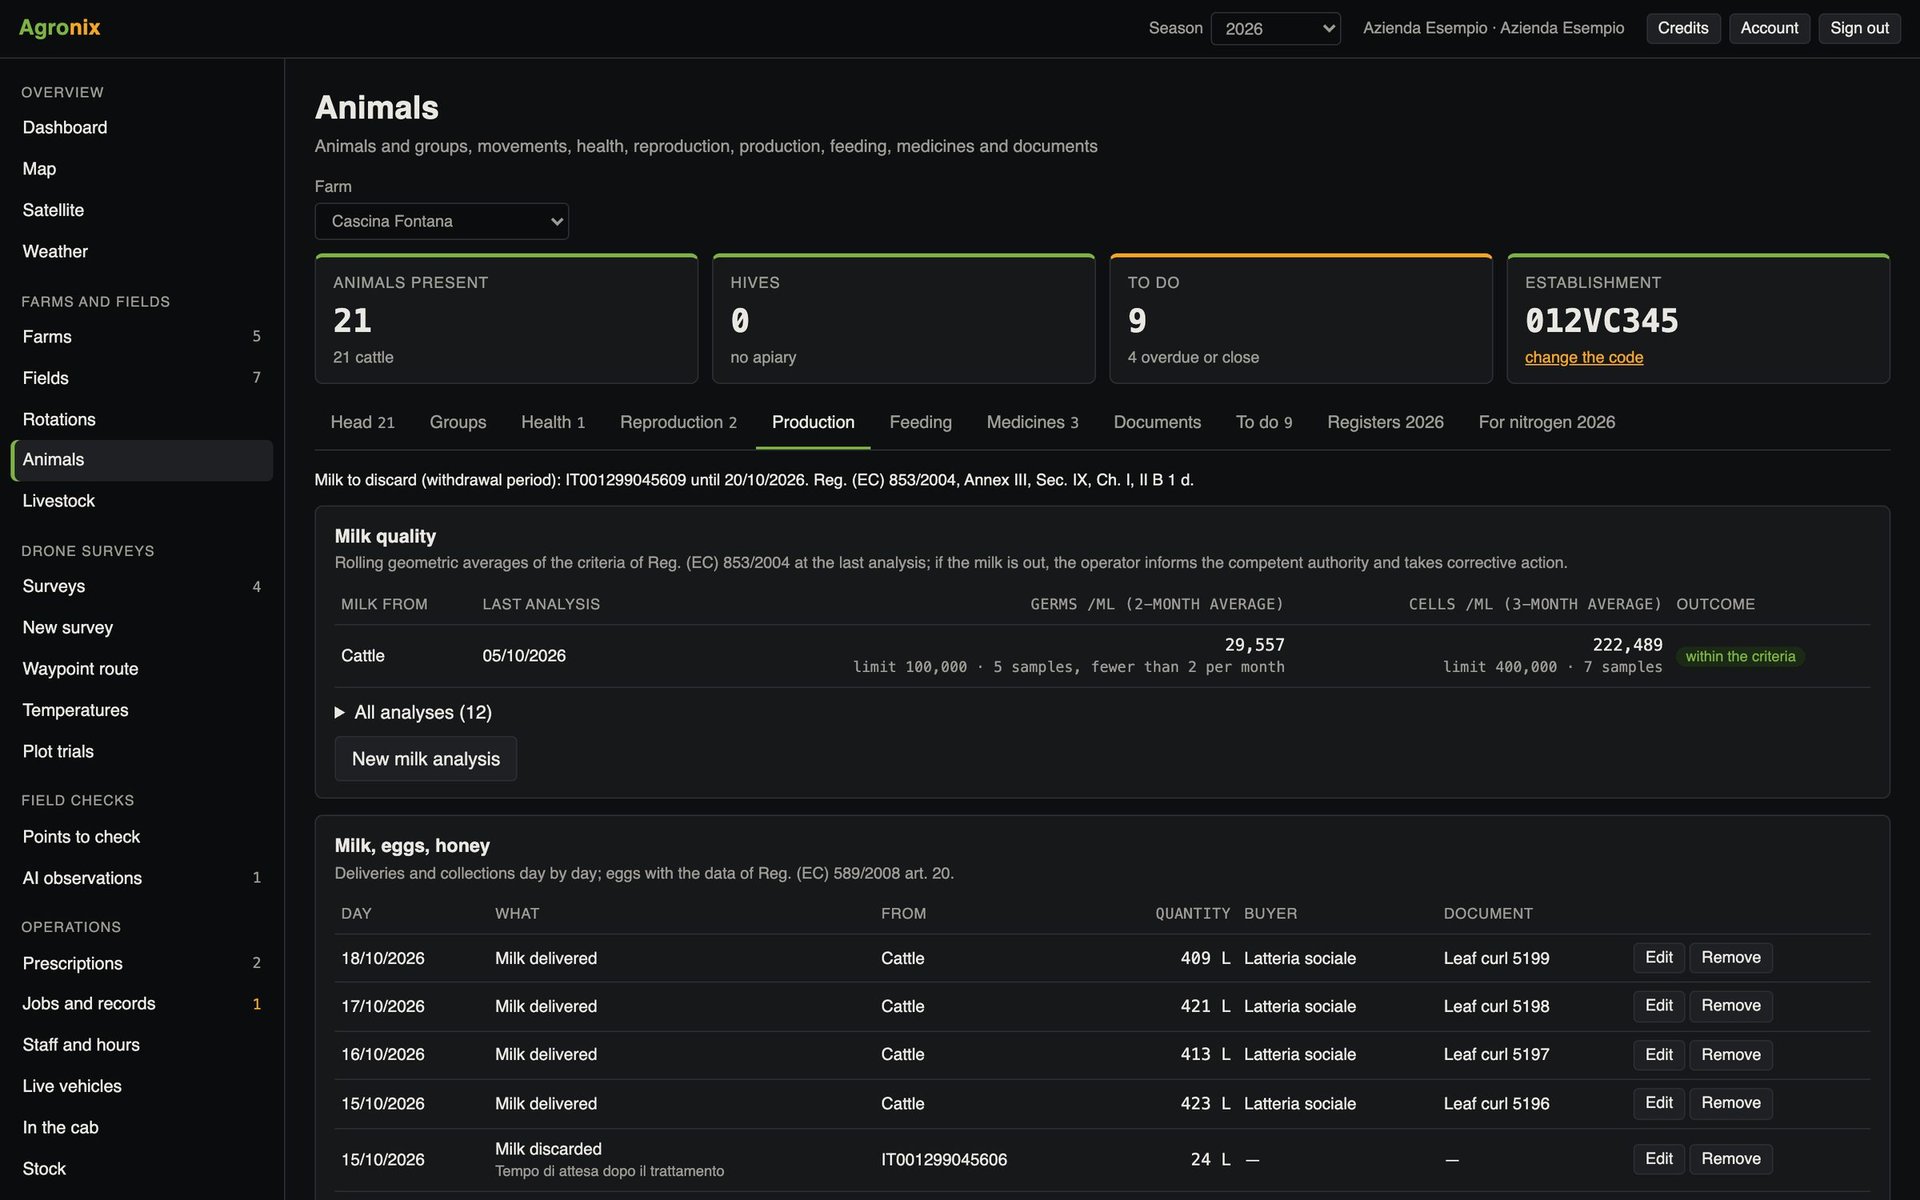Click the Agronix logo
Screen dimensions: 1920x1200
coord(60,28)
